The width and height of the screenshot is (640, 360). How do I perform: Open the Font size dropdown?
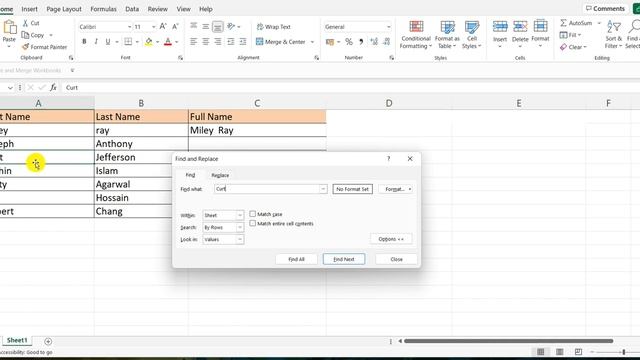coord(153,27)
